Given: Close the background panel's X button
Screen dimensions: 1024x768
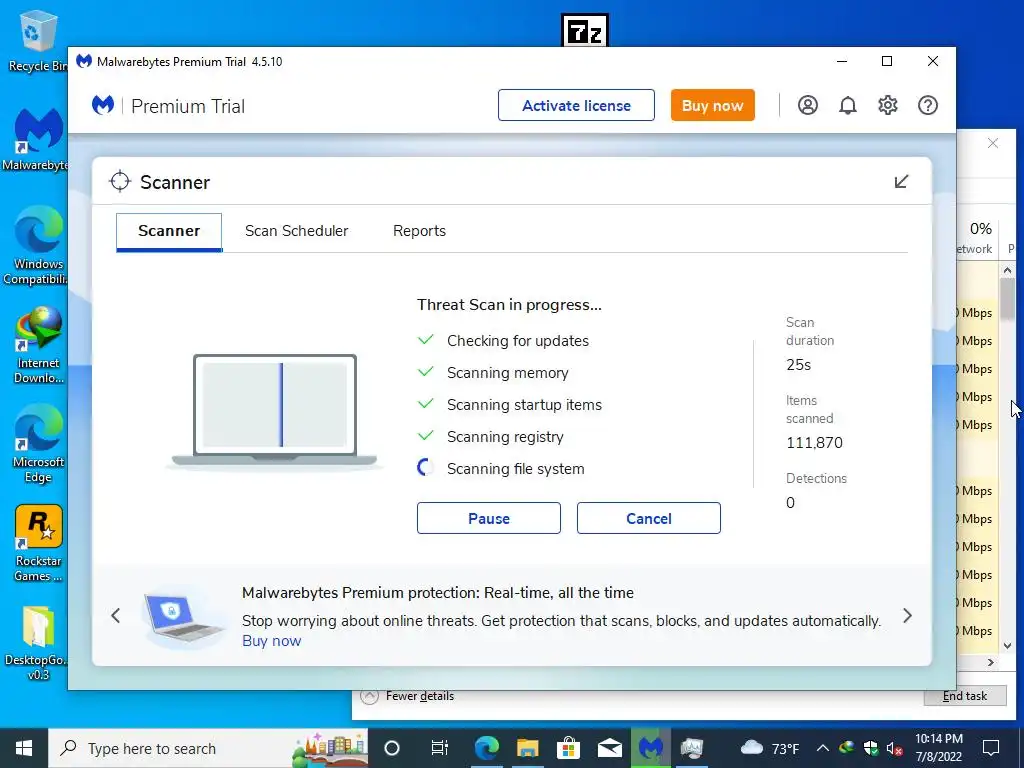Looking at the screenshot, I should [993, 143].
